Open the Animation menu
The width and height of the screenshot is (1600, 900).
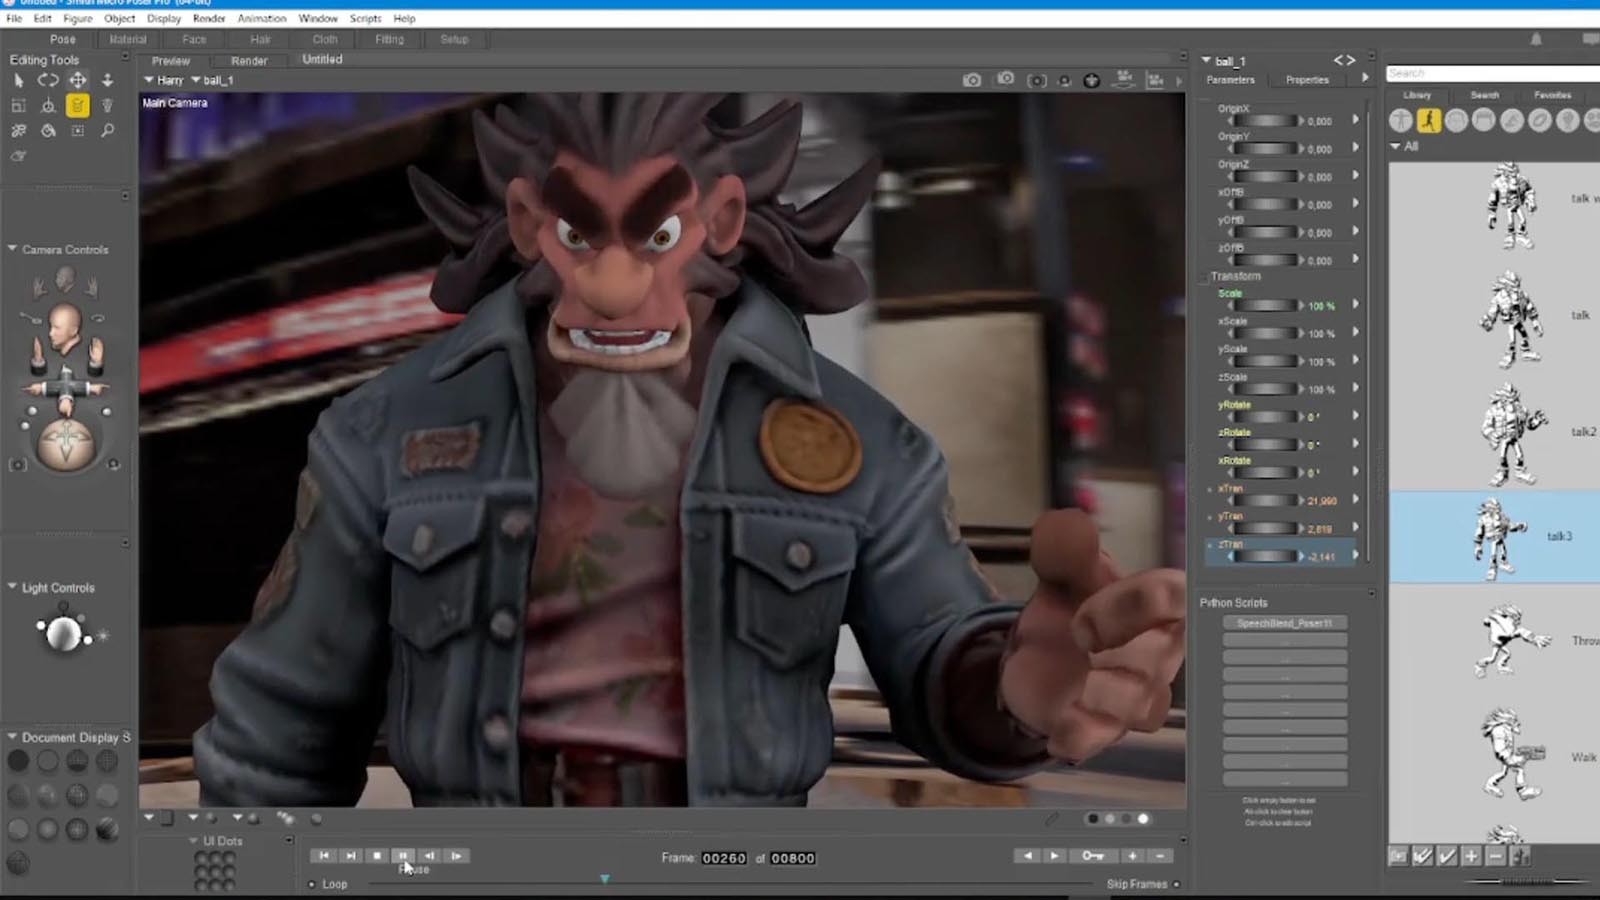(x=262, y=18)
